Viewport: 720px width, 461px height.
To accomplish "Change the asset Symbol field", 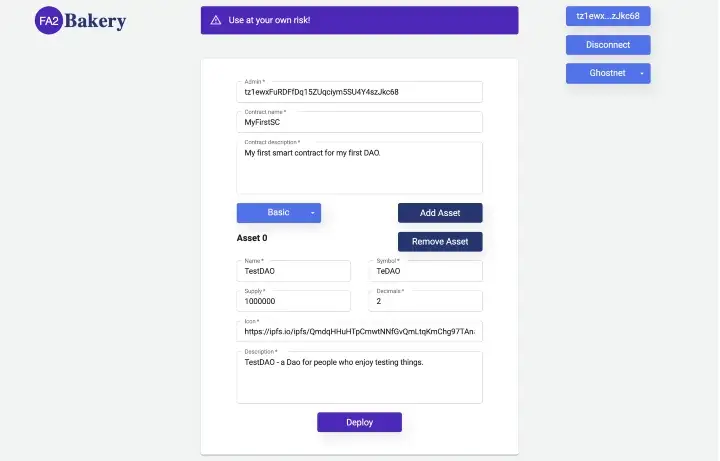I will coord(425,271).
